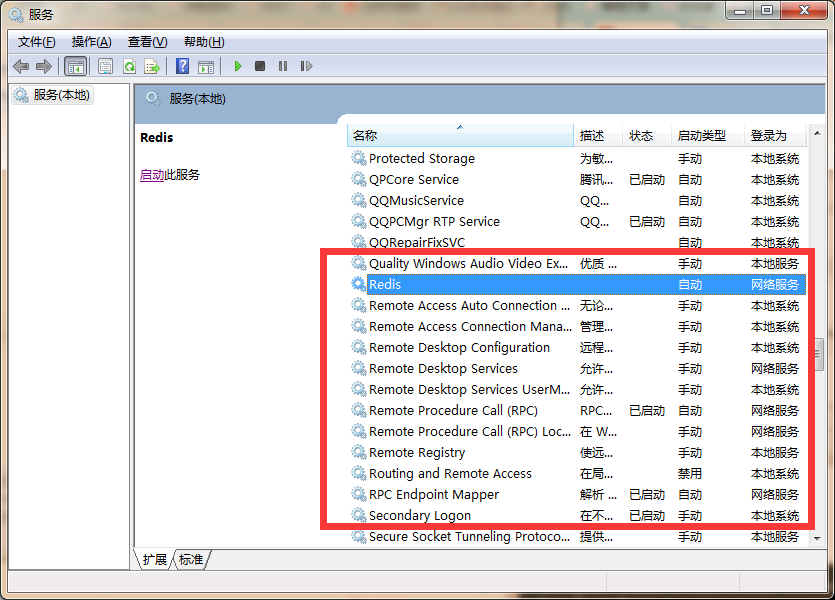
Task: Click the scrollbar down arrow in services list
Action: (817, 539)
